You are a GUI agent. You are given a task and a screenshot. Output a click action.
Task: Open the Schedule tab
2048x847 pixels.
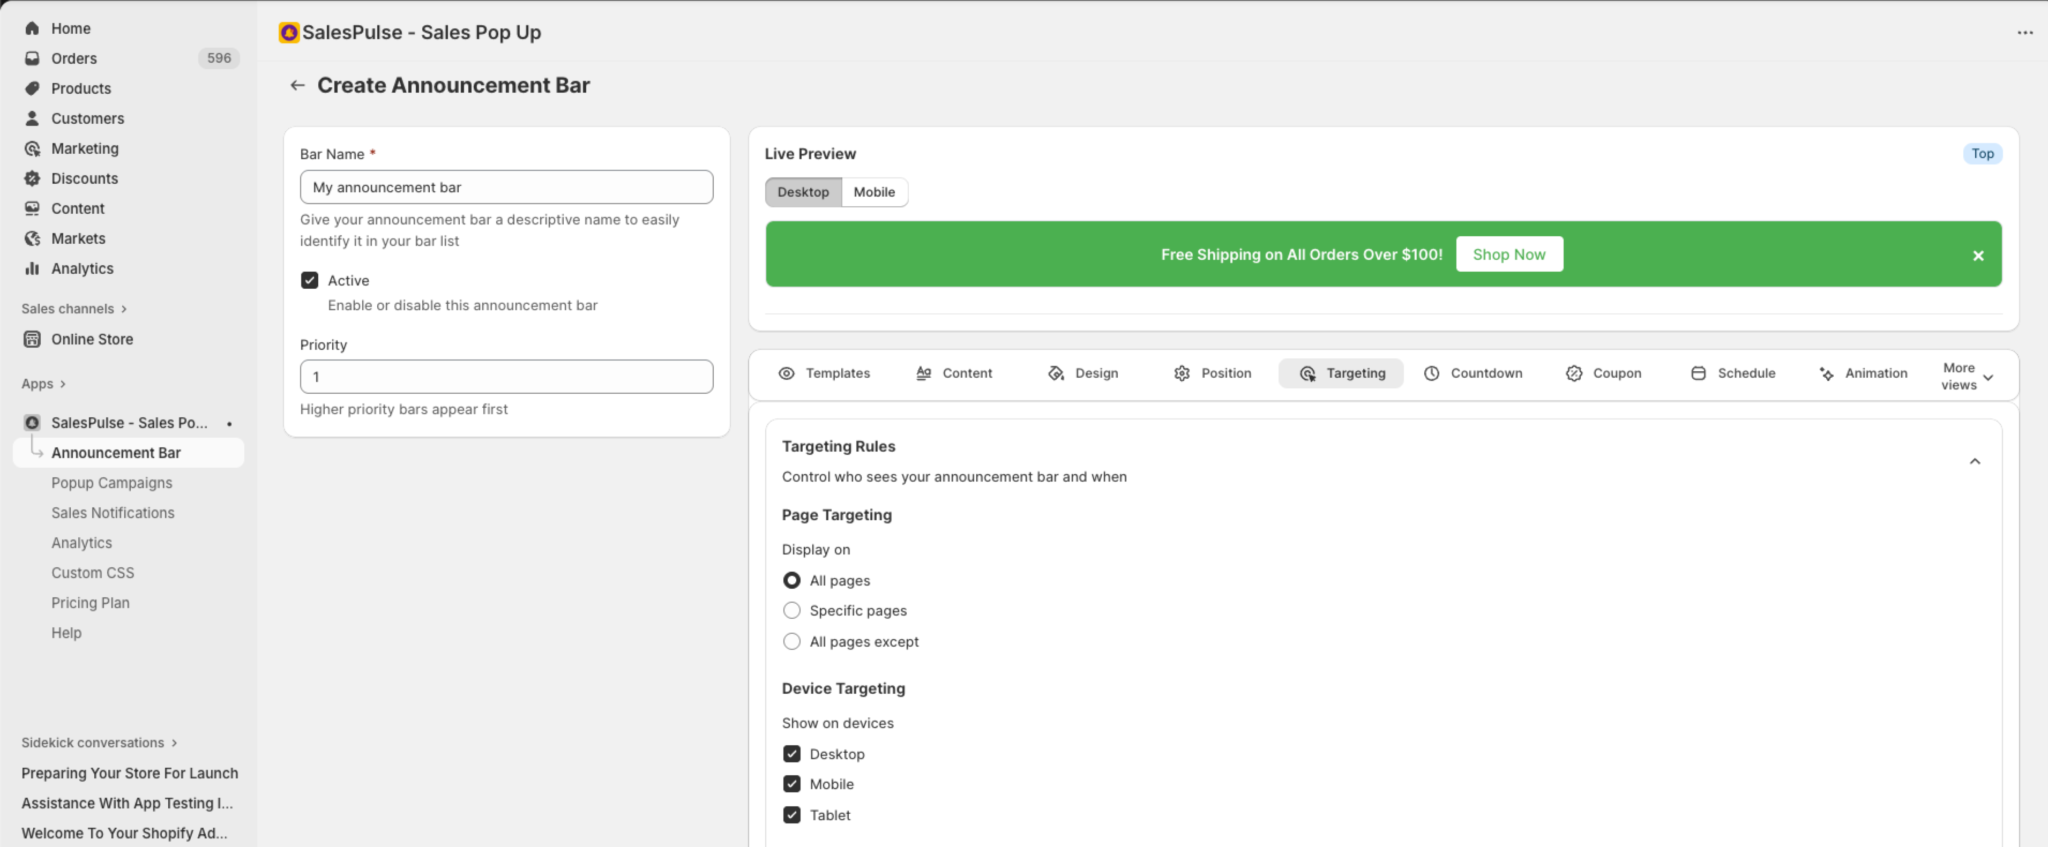click(x=1733, y=373)
